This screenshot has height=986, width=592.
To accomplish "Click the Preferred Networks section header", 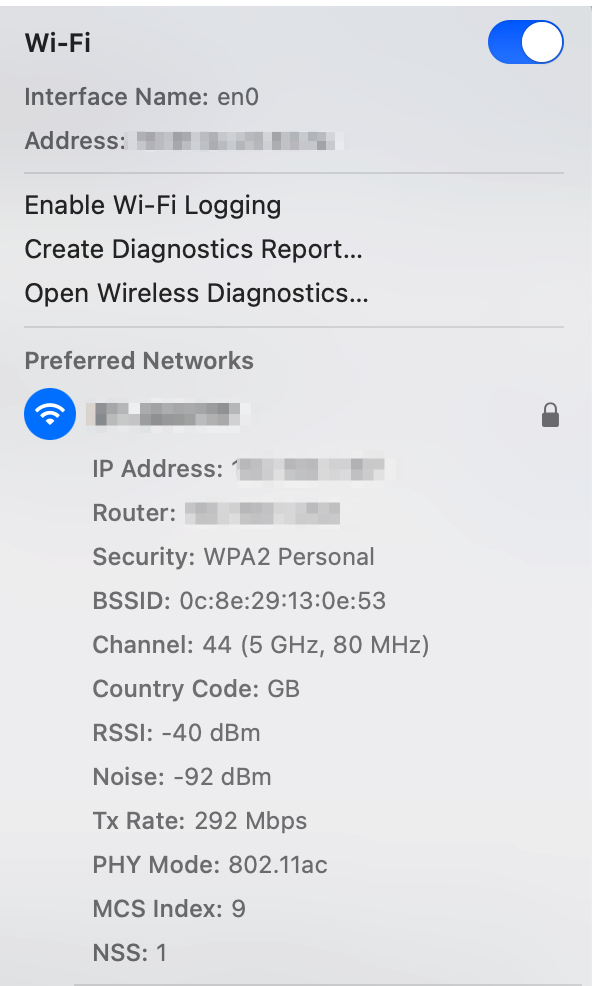I will click(x=139, y=361).
